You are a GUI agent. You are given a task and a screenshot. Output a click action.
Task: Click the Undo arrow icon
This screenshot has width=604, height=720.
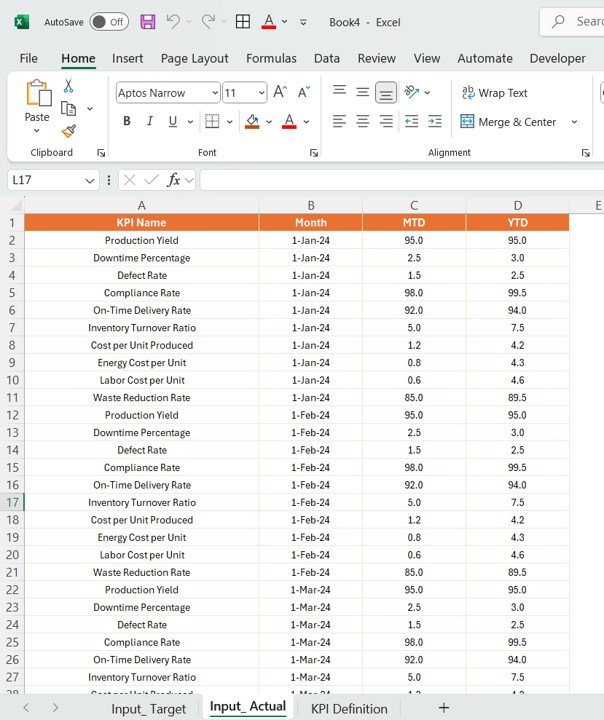173,21
